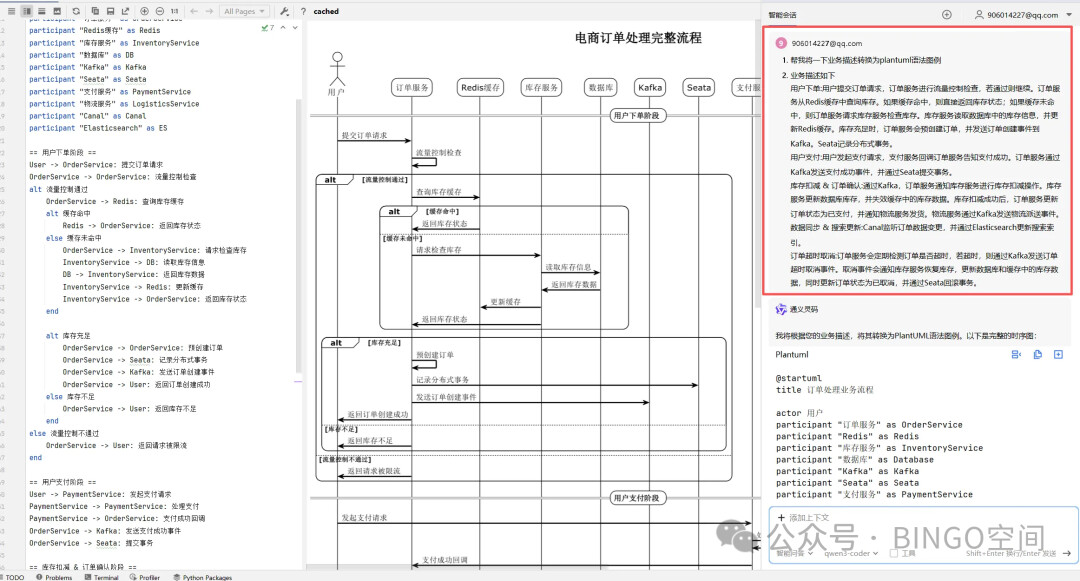Screen dimensions: 1080x581
Task: Click the 数据库 participant box
Action: 601,87
